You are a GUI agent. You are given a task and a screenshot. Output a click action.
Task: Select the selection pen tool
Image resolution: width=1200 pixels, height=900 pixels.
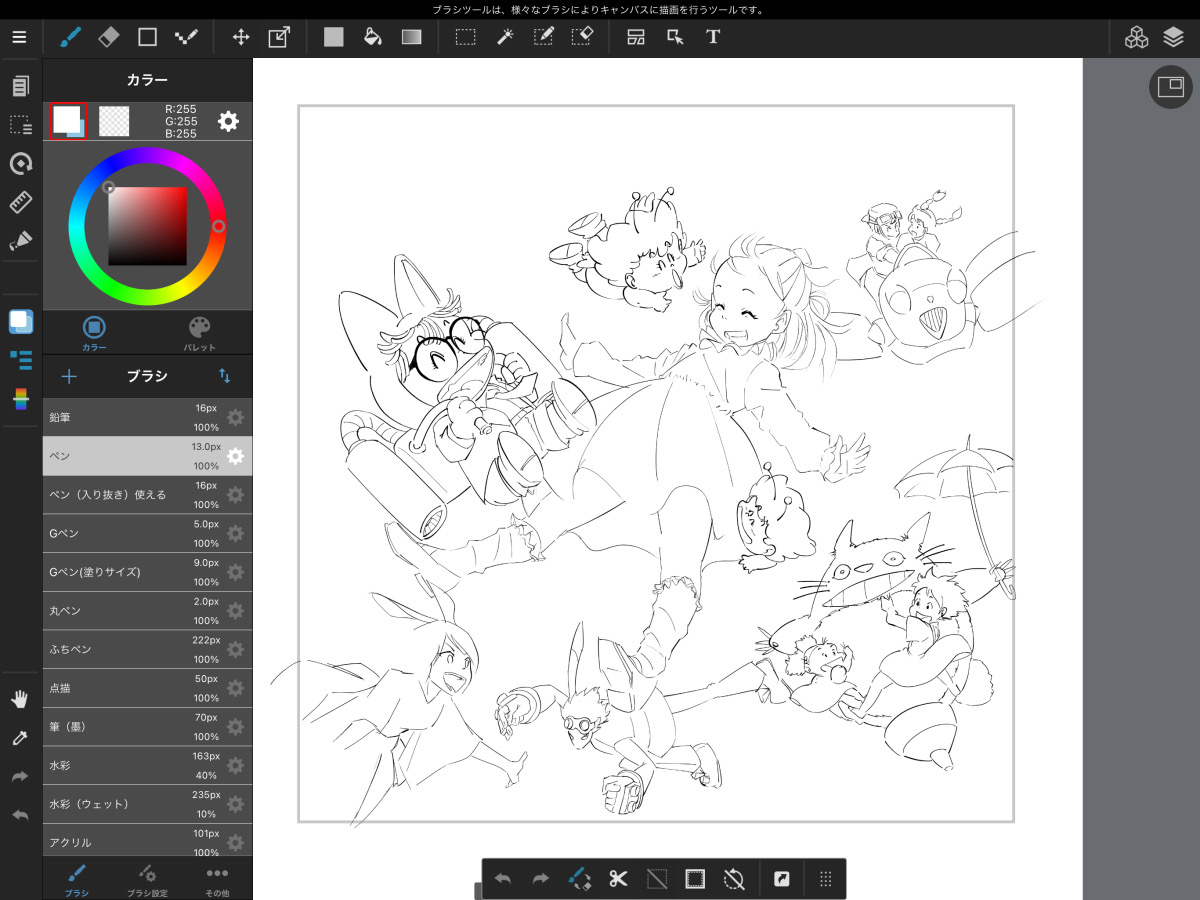[x=544, y=37]
